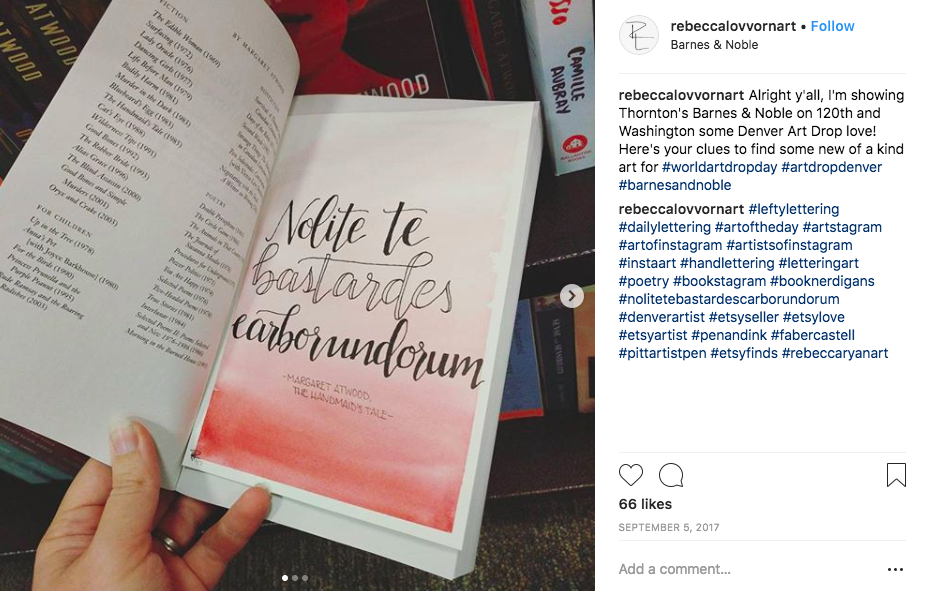Screen dimensions: 925x591
Task: Open Barnes & Noble location
Action: click(x=714, y=45)
